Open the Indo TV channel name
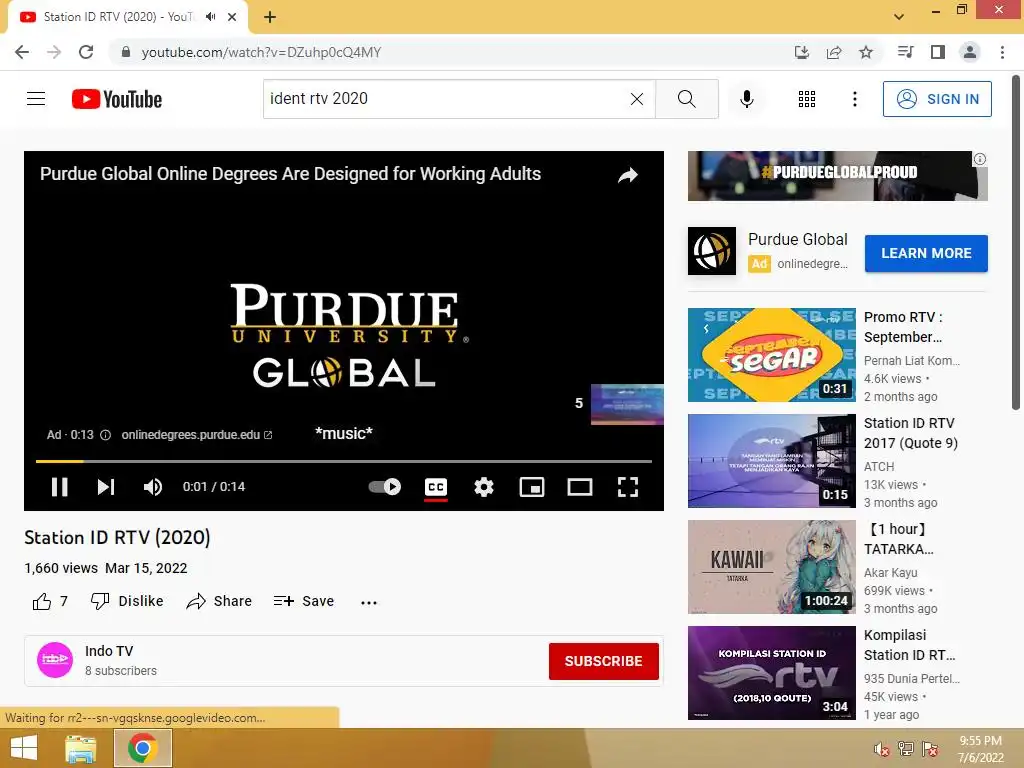The width and height of the screenshot is (1024, 768). click(109, 651)
